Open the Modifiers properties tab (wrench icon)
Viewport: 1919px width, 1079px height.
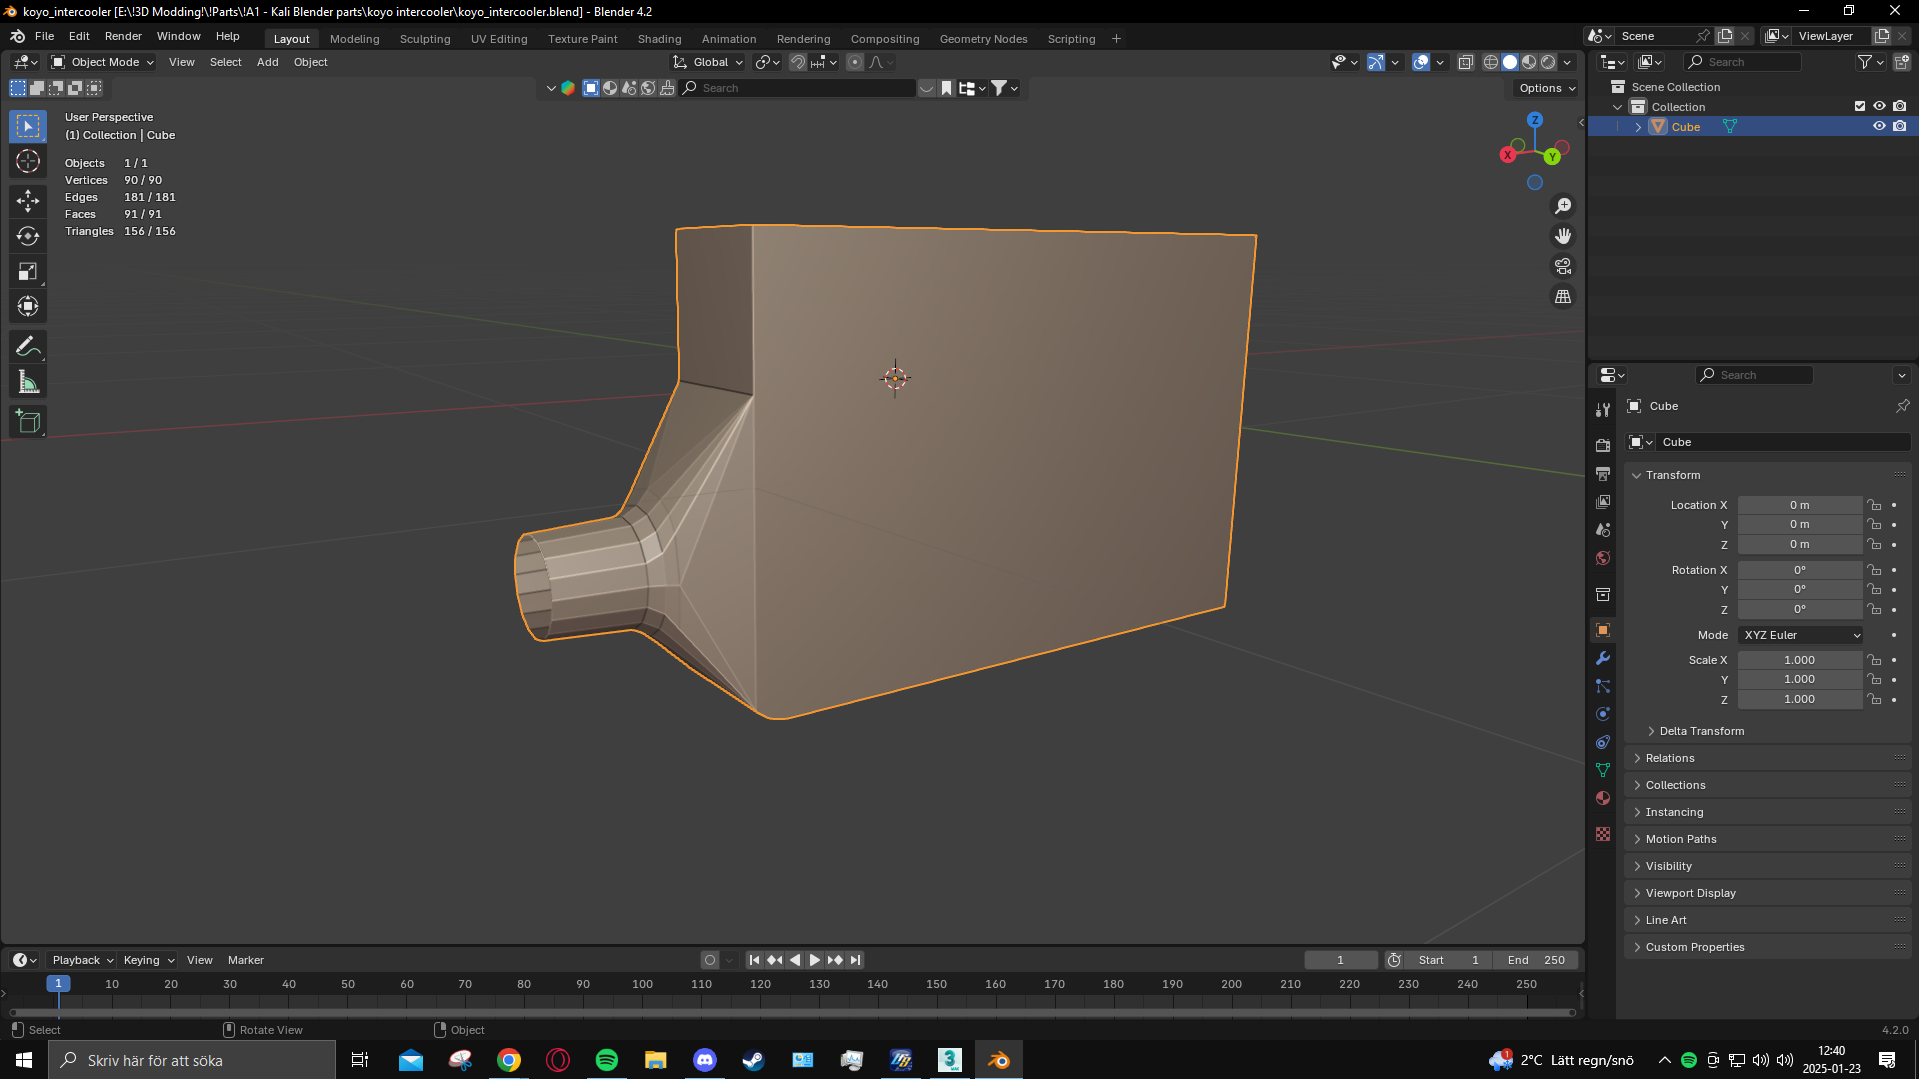1603,658
